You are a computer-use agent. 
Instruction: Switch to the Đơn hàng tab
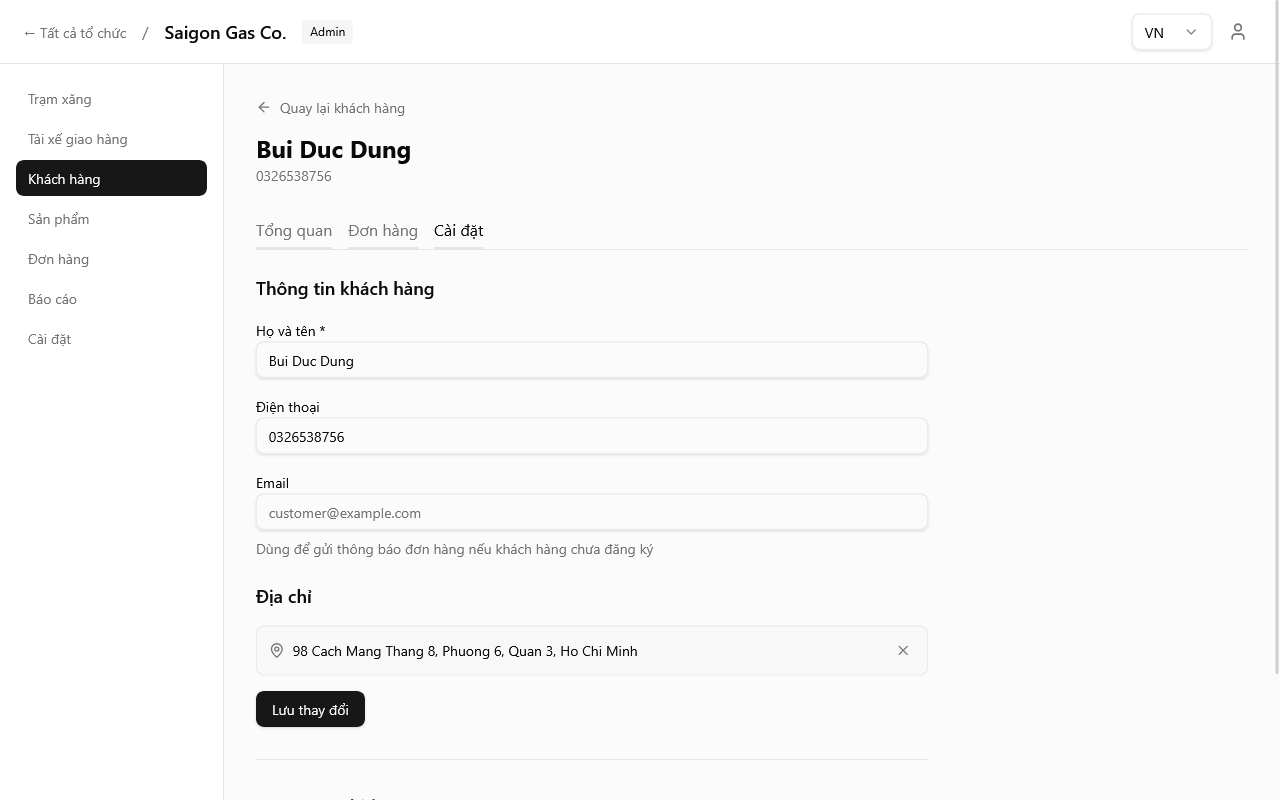[383, 231]
